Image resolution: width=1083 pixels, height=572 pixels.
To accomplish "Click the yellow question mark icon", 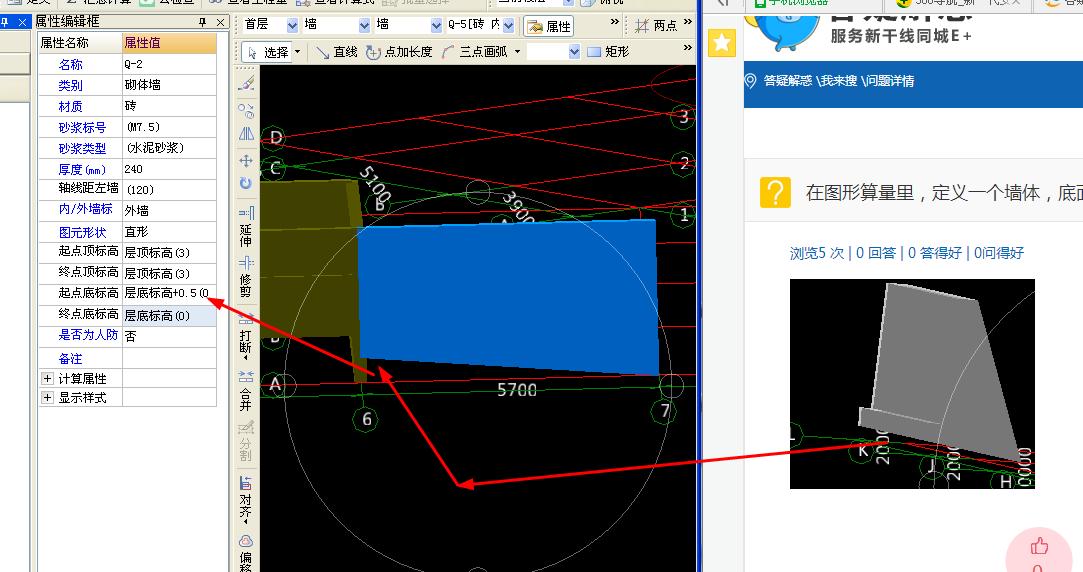I will [x=775, y=192].
